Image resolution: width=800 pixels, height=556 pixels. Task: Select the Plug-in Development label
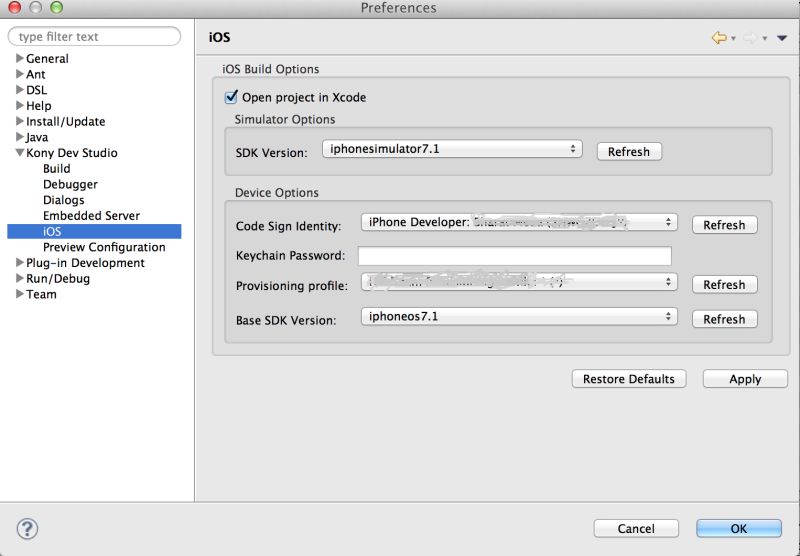click(x=86, y=263)
